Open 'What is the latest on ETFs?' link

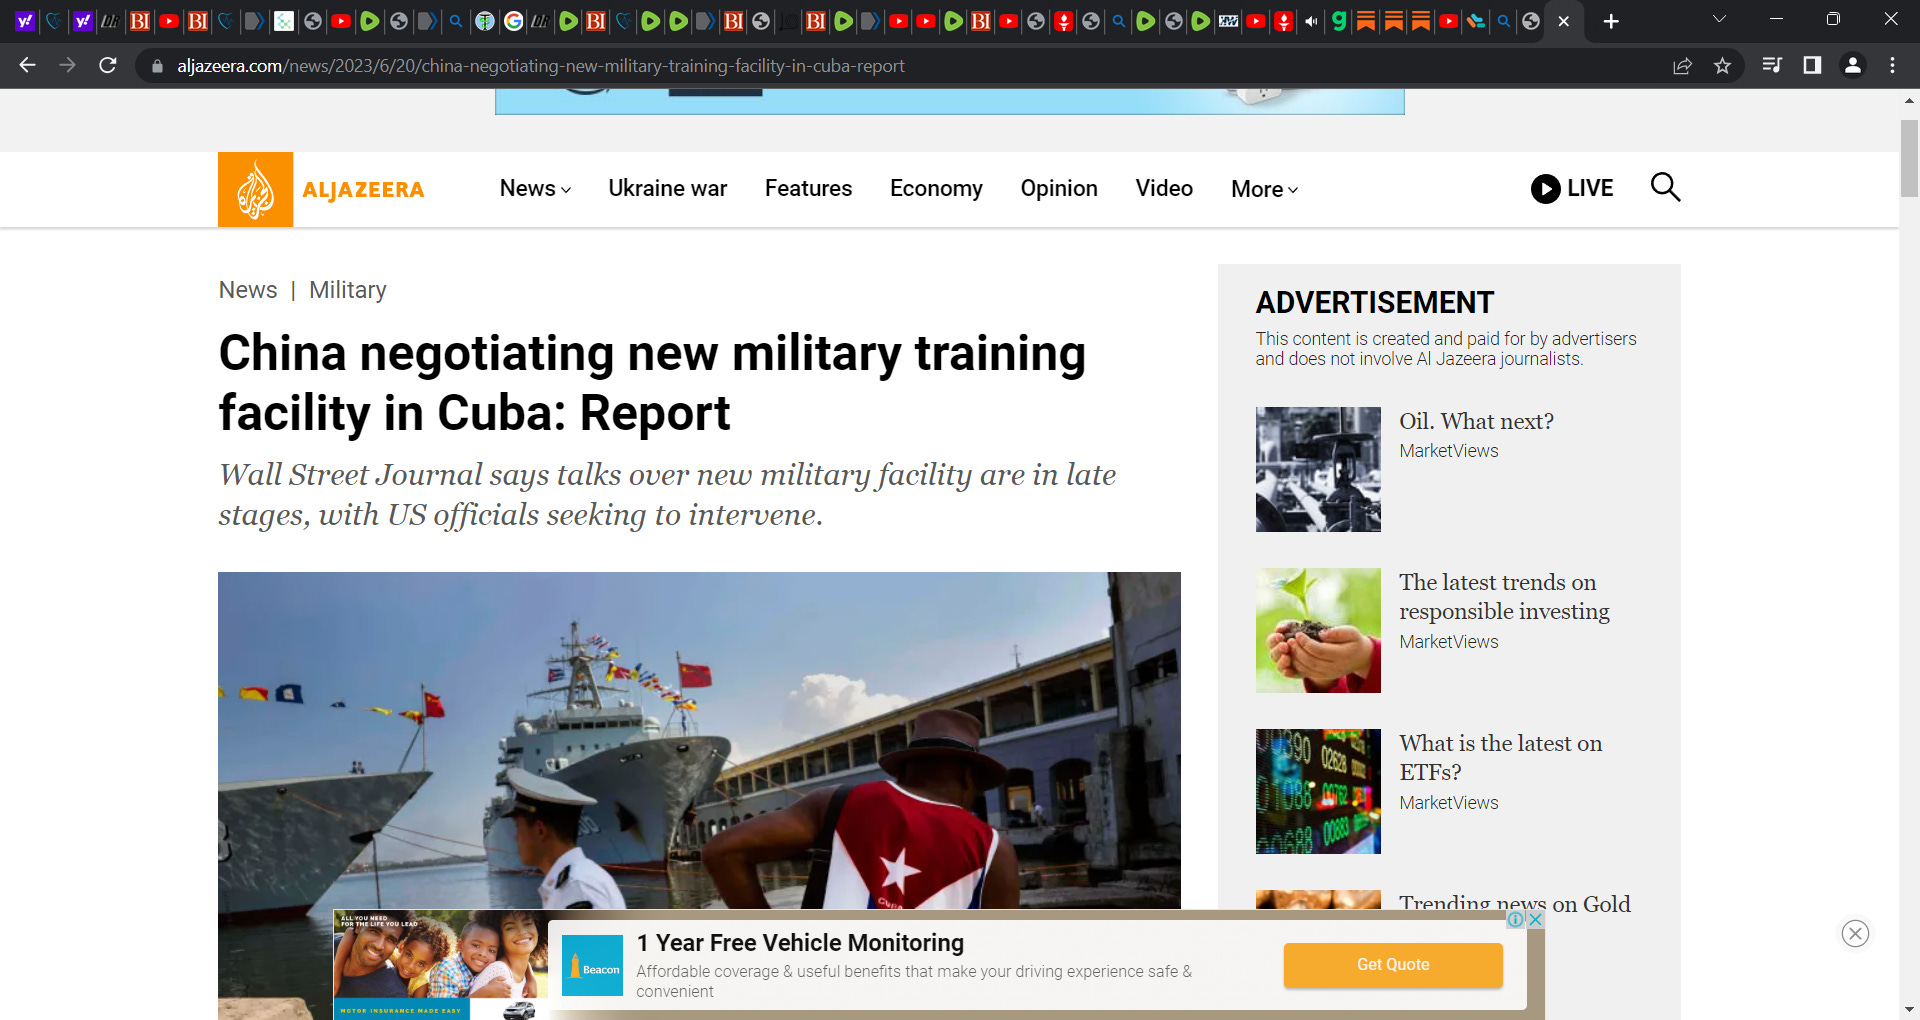[1500, 758]
